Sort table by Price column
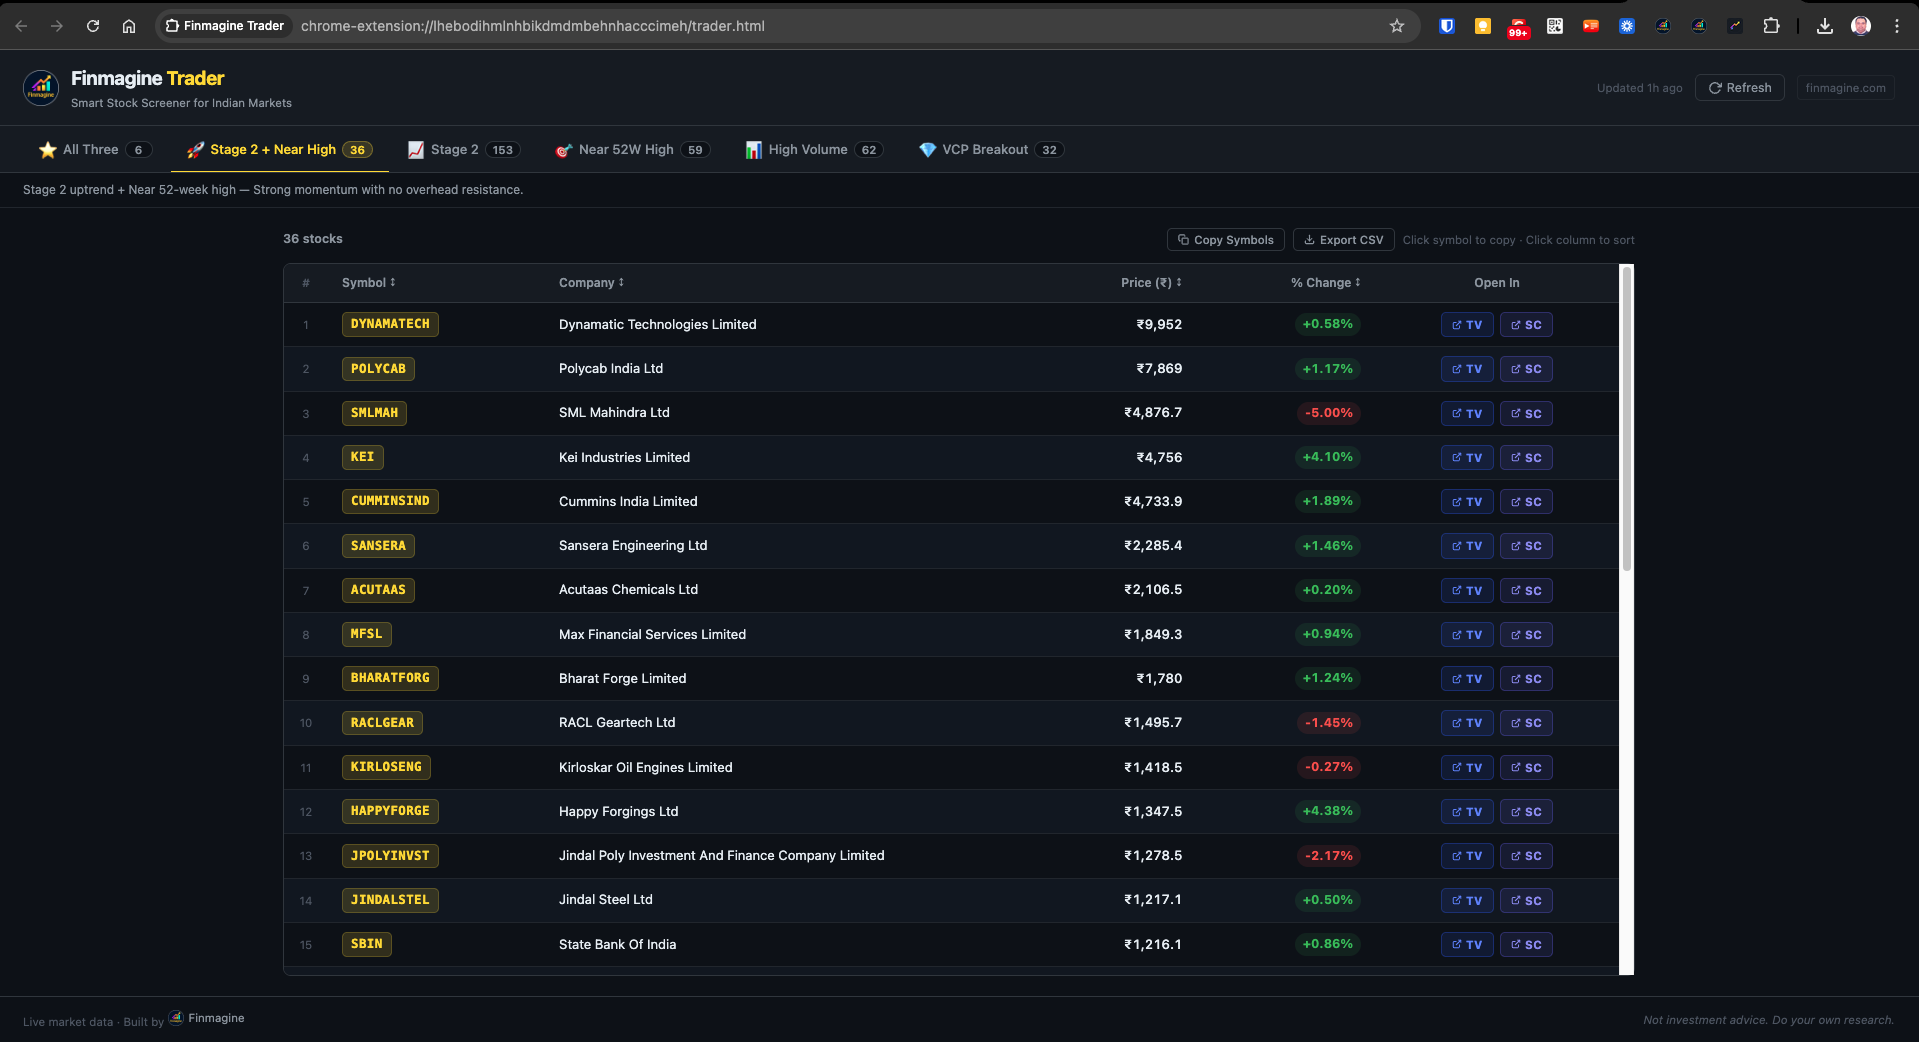1919x1042 pixels. pyautogui.click(x=1150, y=283)
